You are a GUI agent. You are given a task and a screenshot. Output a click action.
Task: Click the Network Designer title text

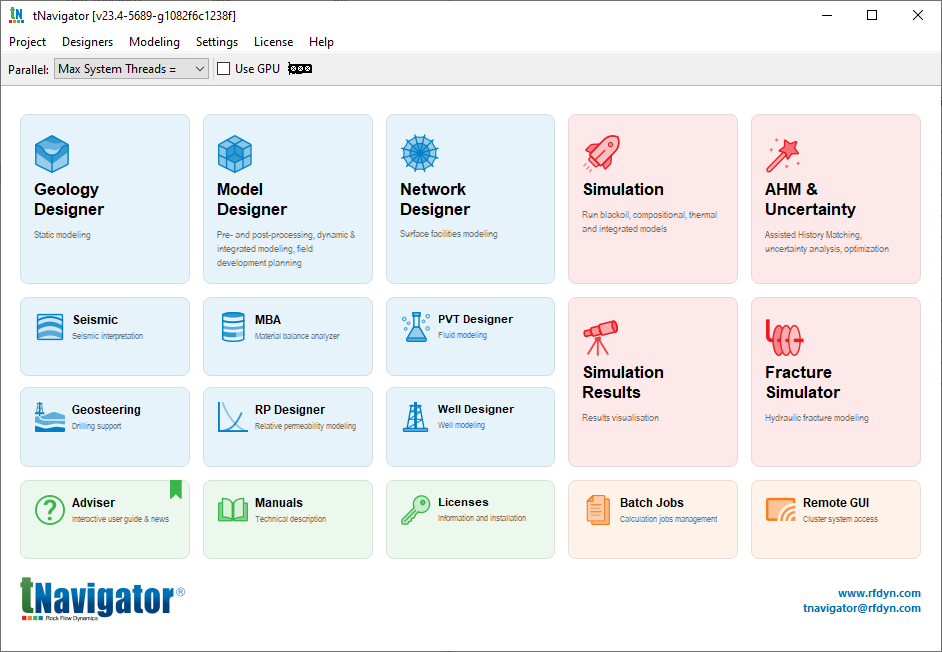[x=435, y=199]
